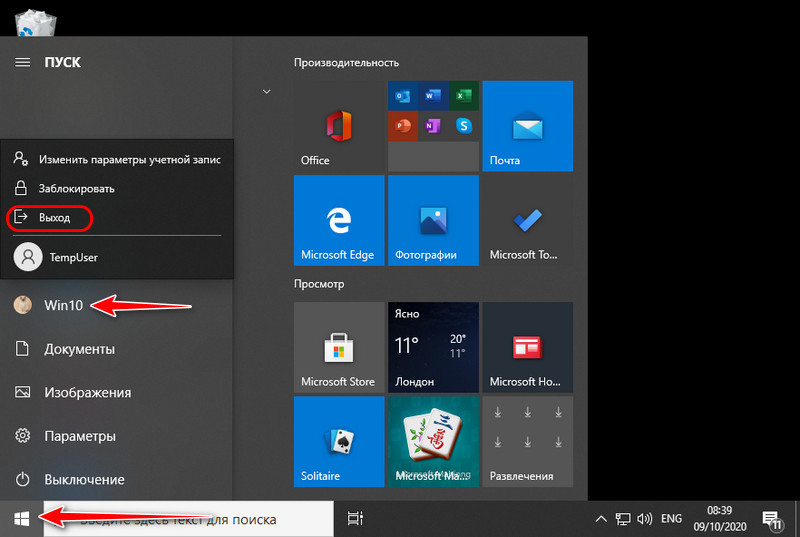Click the network tray icon
This screenshot has height=537, width=800.
pyautogui.click(x=622, y=519)
